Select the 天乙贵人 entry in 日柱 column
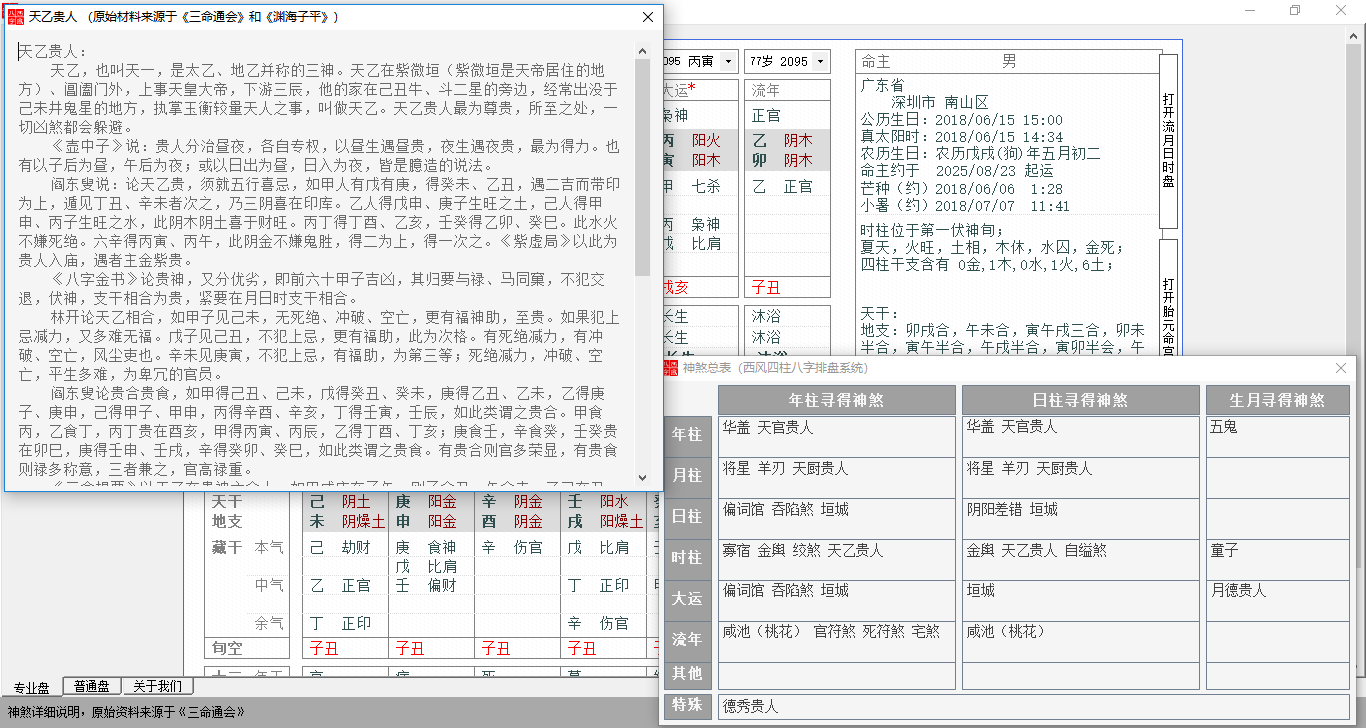 pyautogui.click(x=1029, y=550)
